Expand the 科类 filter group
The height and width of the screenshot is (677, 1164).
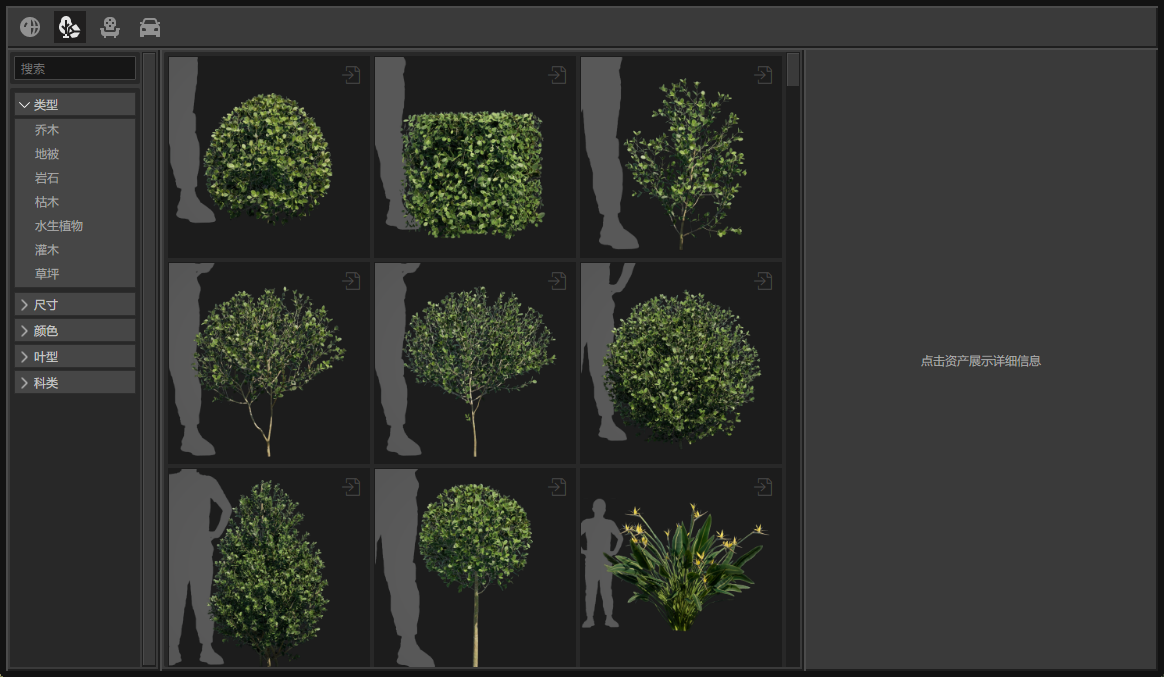pyautogui.click(x=74, y=382)
